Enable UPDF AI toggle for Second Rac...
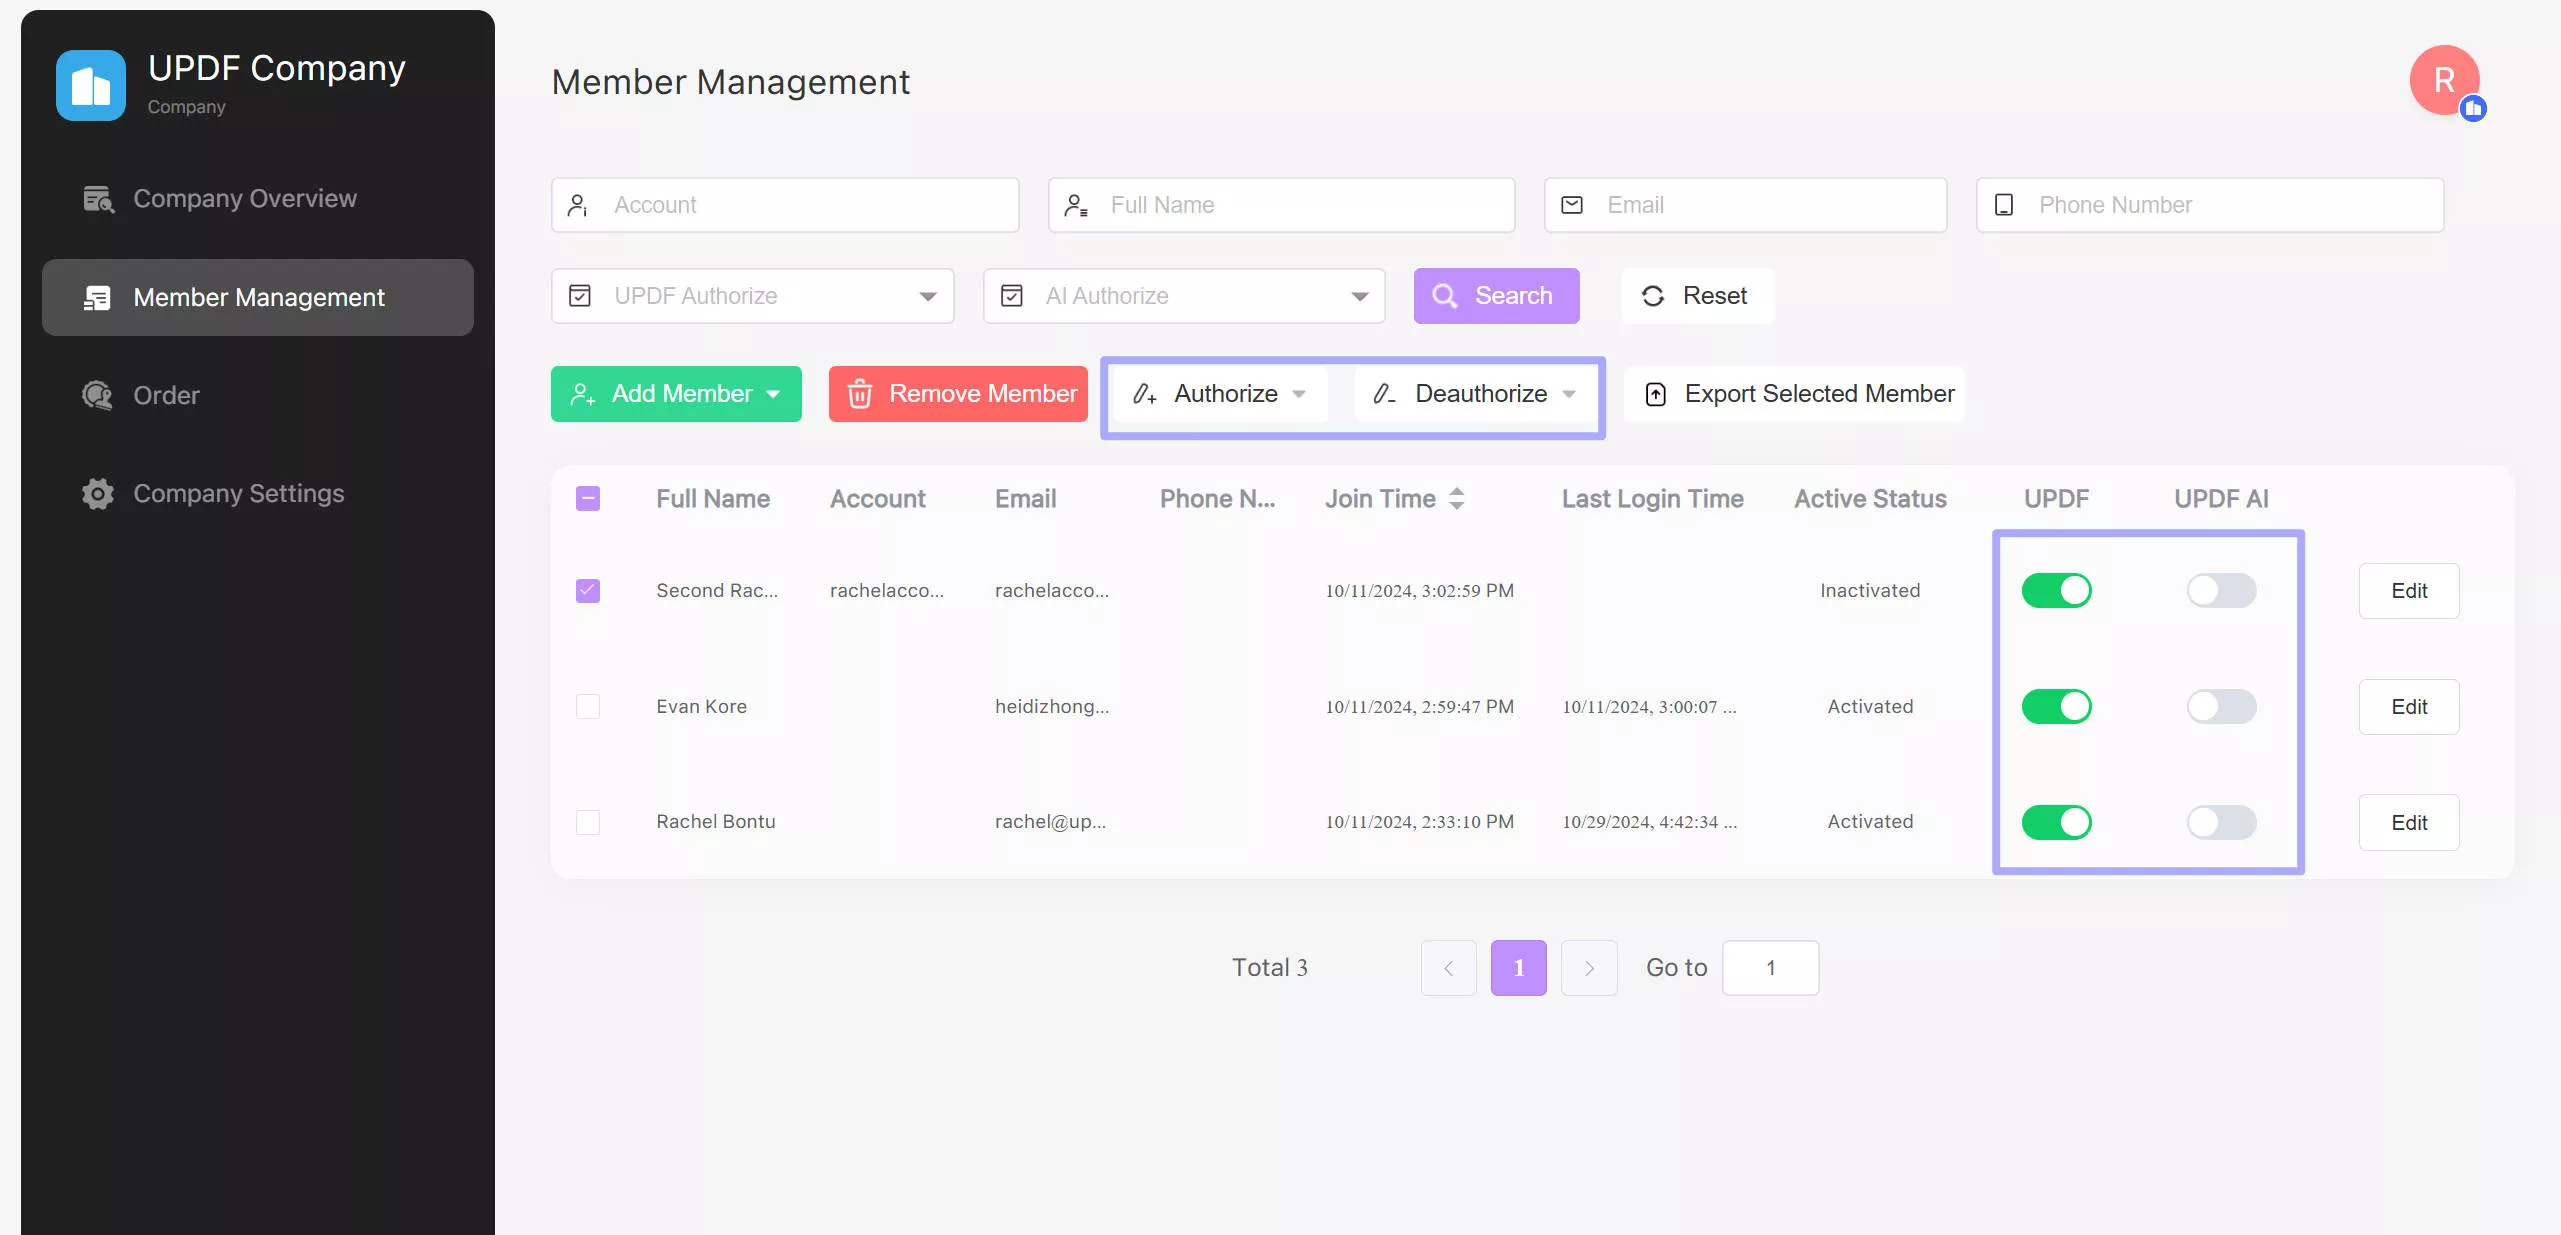This screenshot has height=1235, width=2561. pyautogui.click(x=2221, y=591)
